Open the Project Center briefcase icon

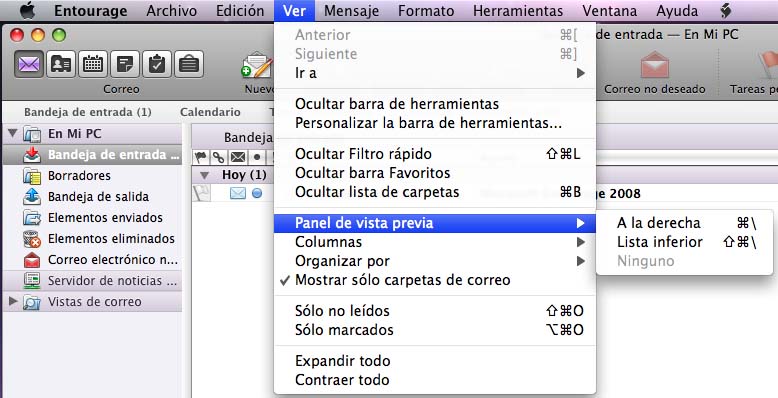click(x=189, y=64)
